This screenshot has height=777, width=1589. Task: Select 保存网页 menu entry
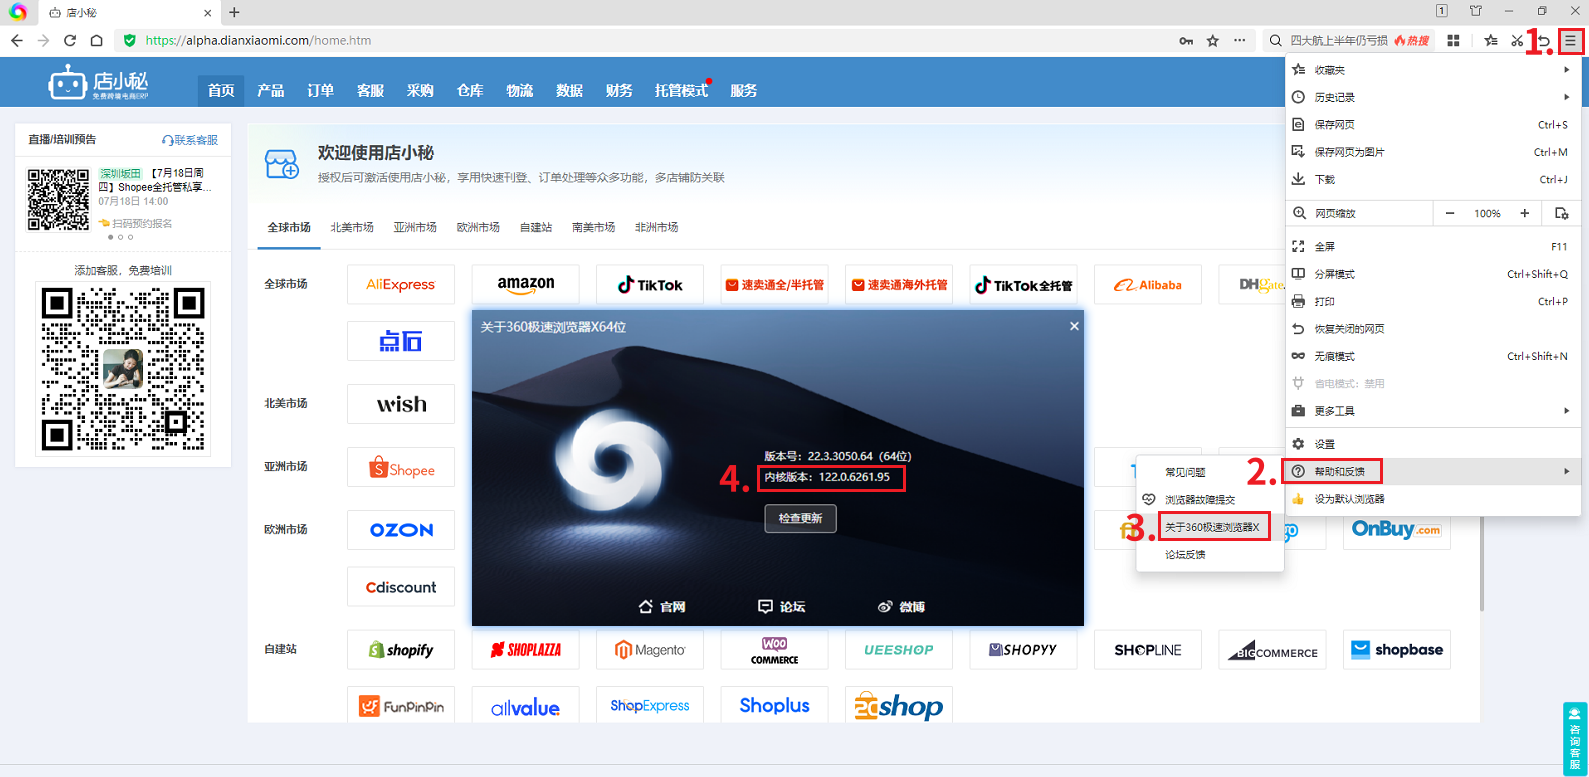[1432, 125]
